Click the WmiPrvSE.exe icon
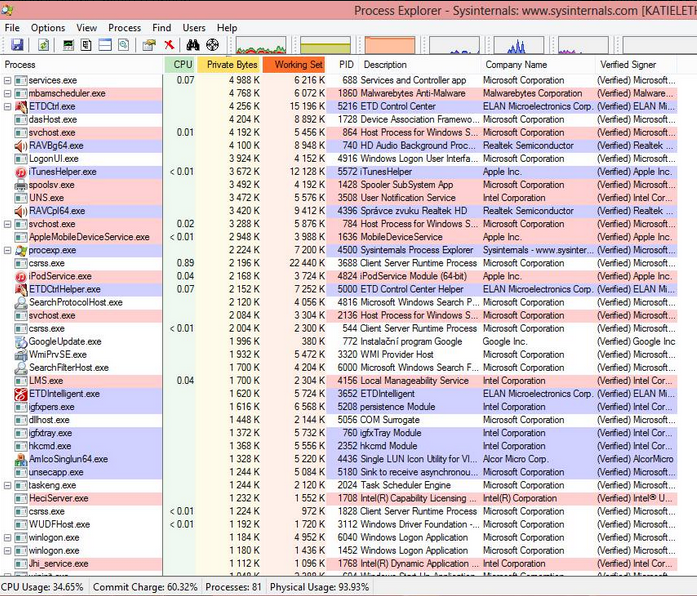 tap(21, 355)
